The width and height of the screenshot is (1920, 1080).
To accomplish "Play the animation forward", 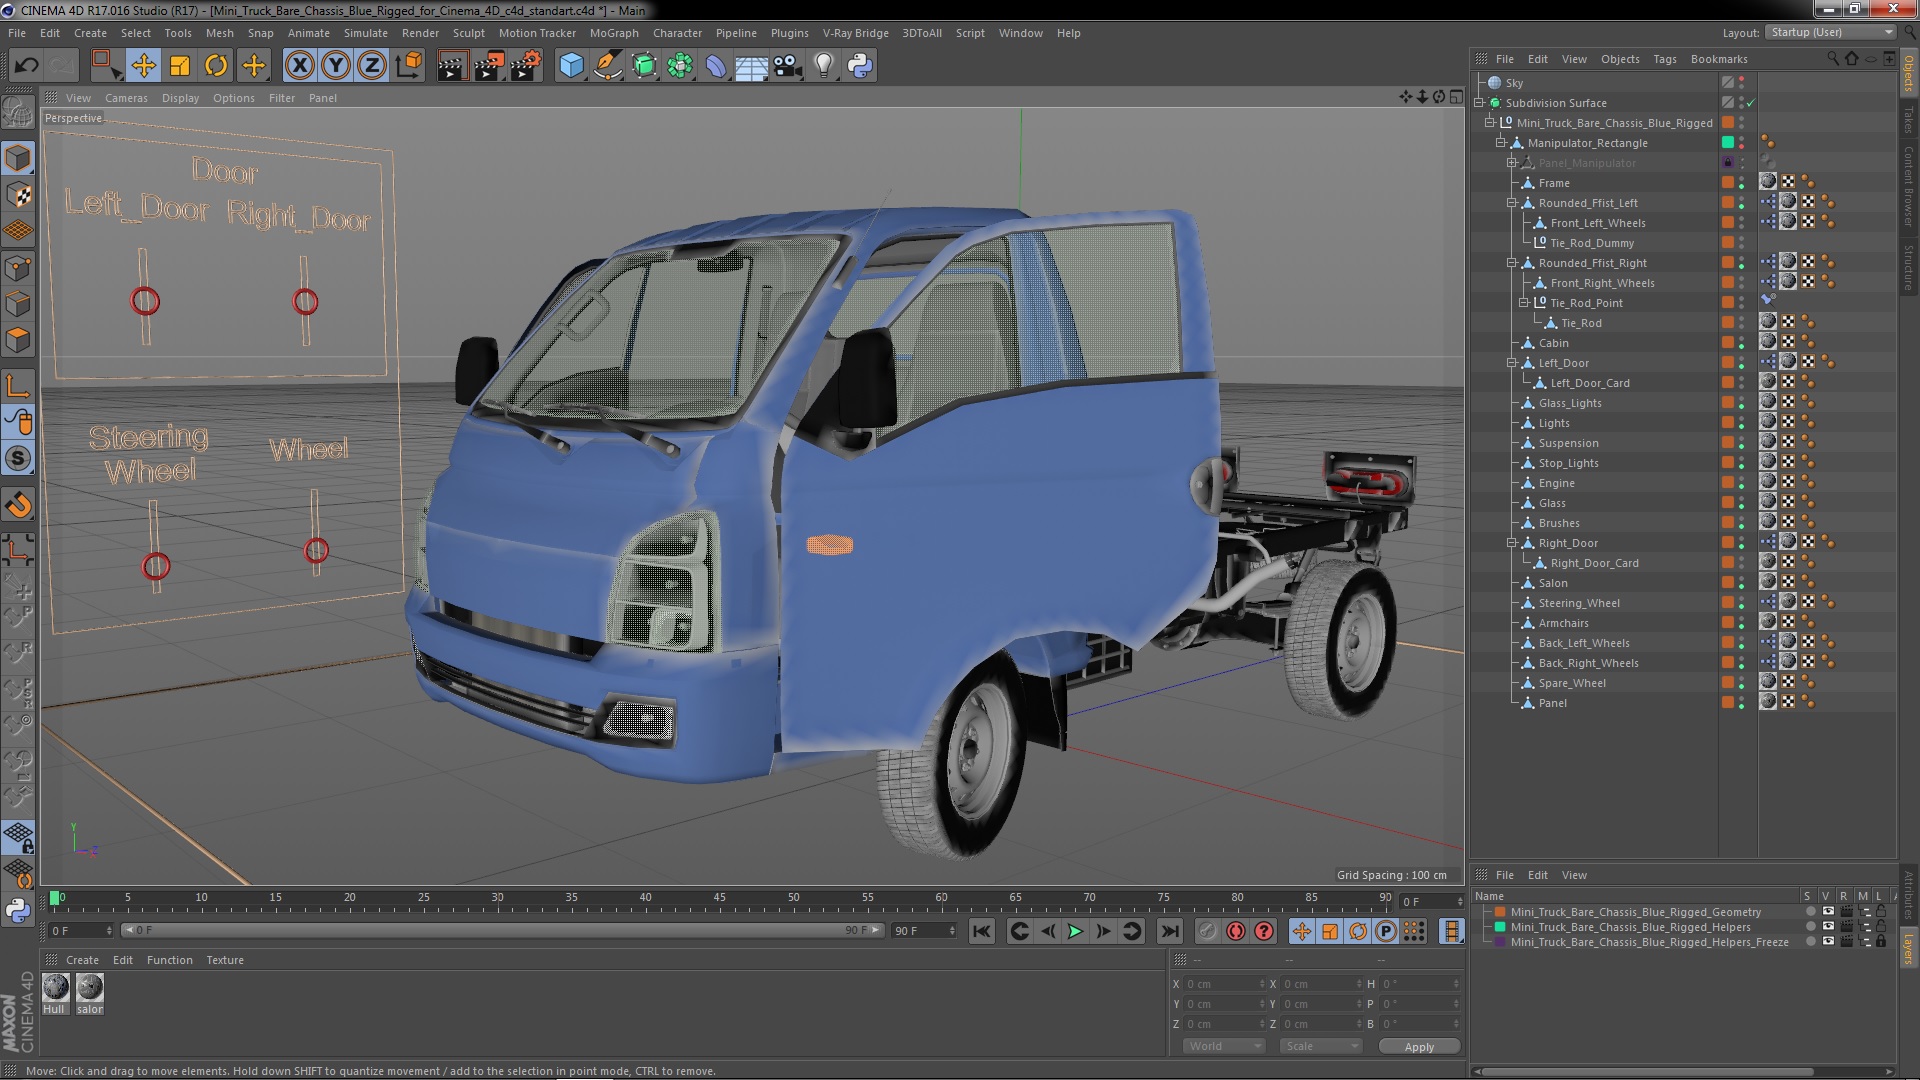I will pyautogui.click(x=1075, y=931).
